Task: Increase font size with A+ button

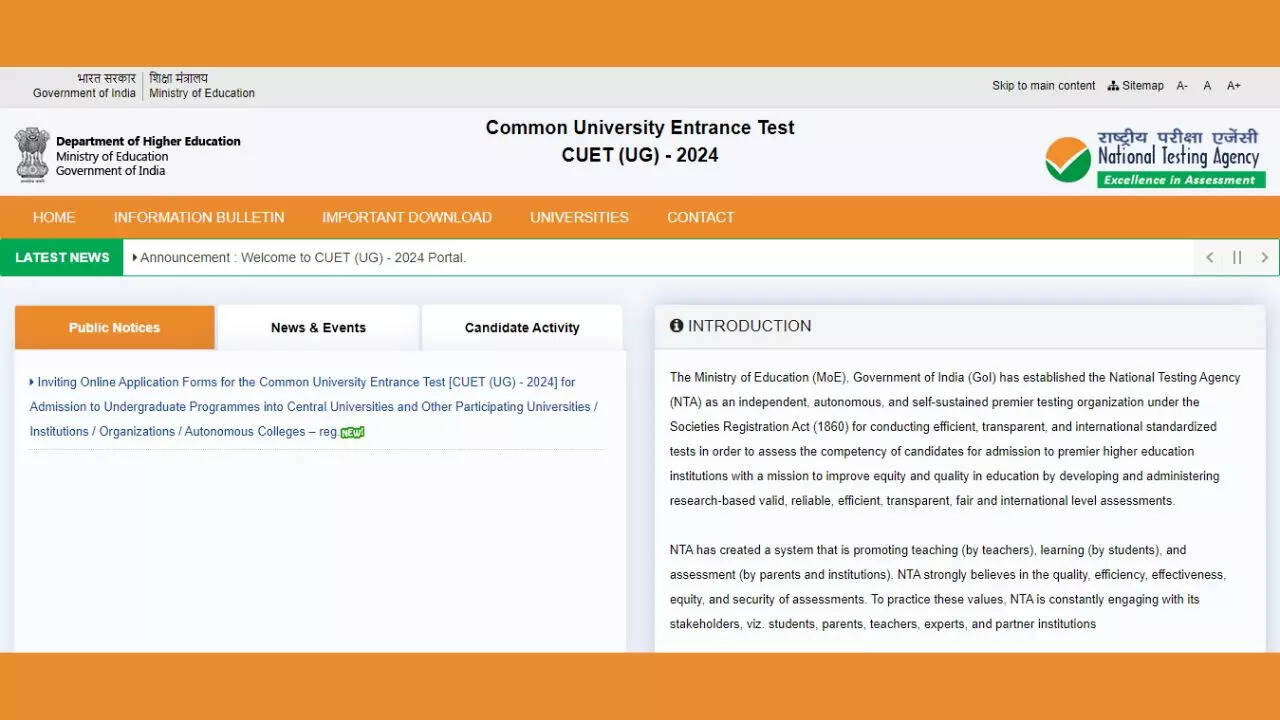Action: [1234, 86]
